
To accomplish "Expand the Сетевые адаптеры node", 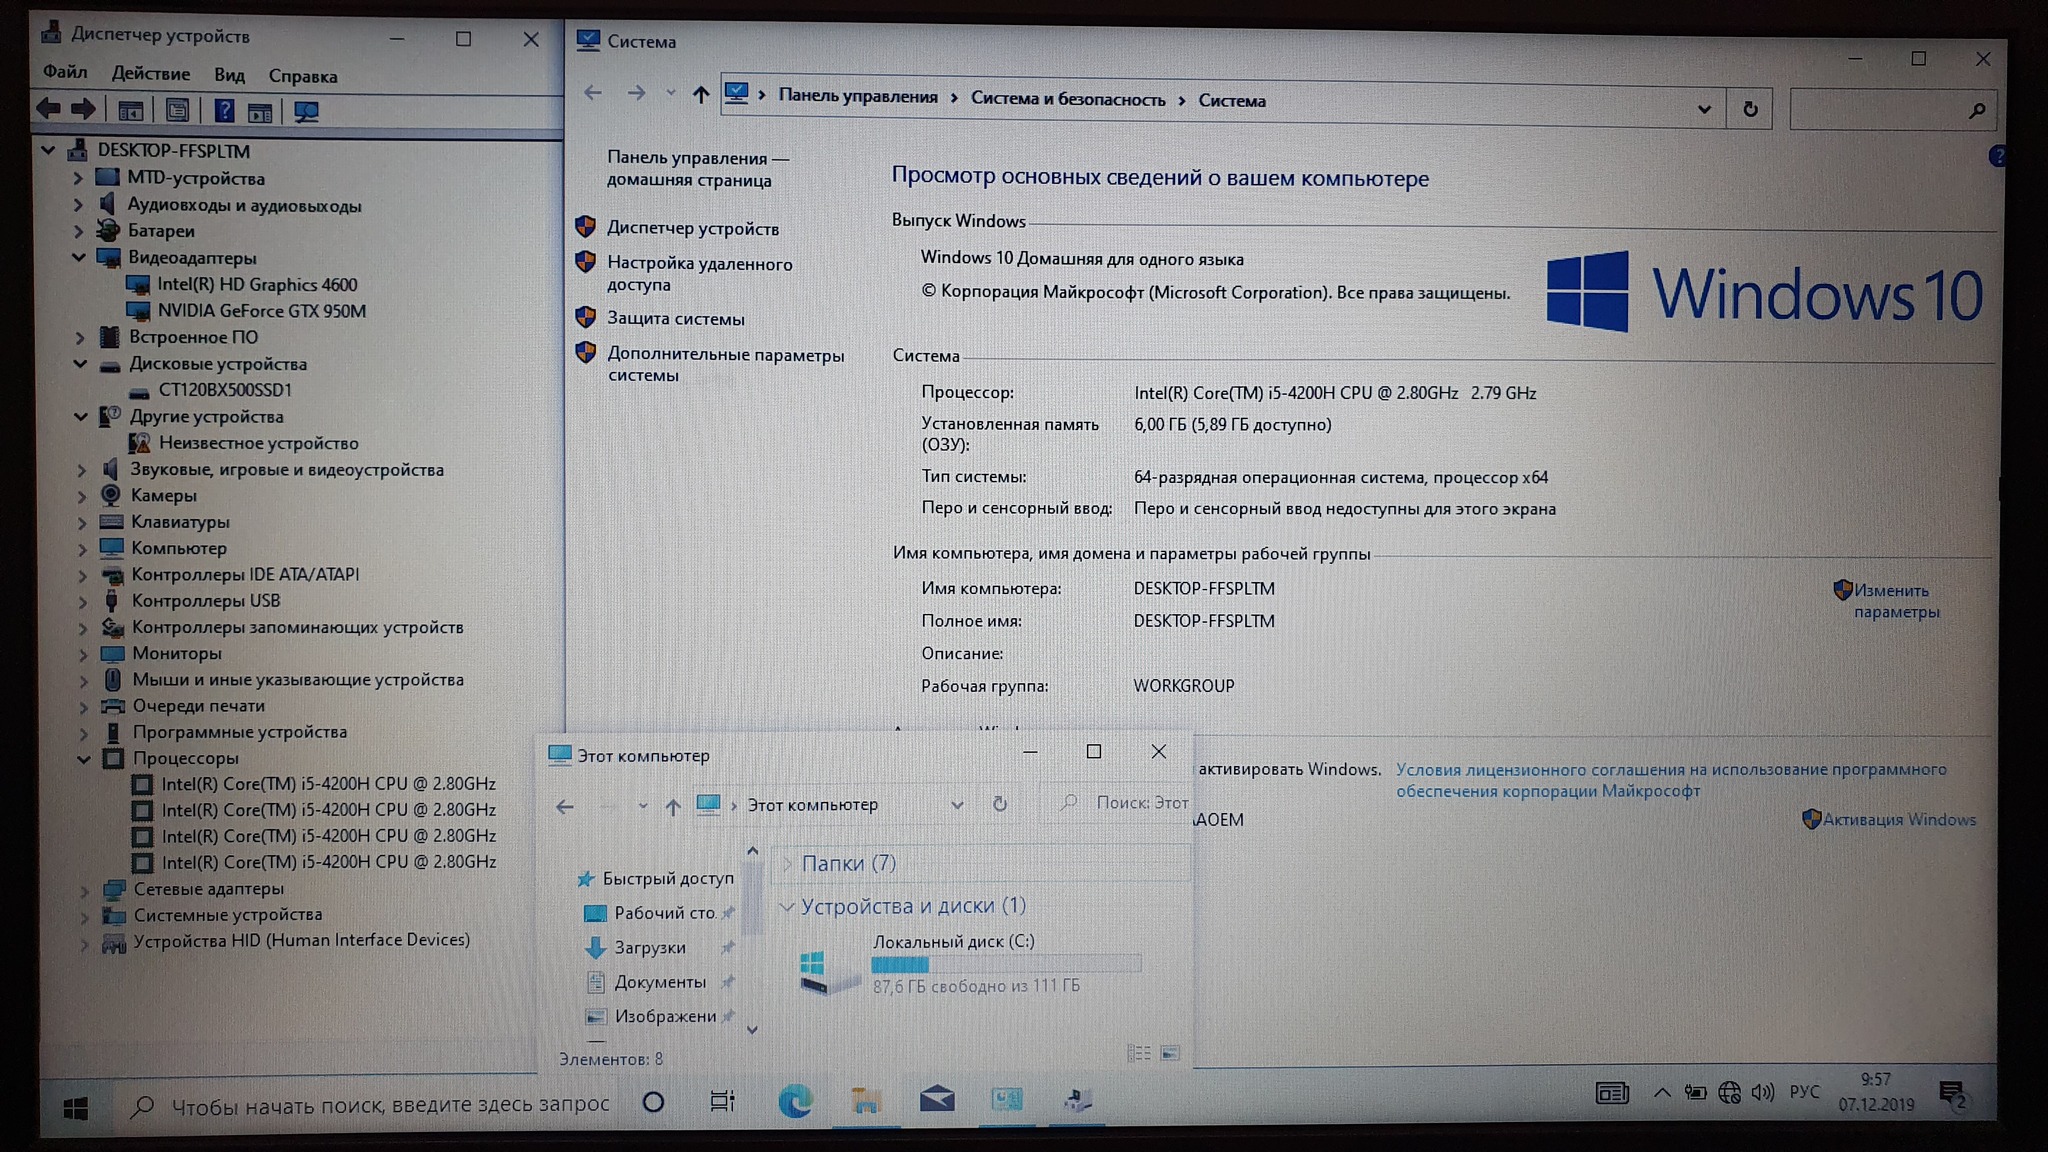I will click(85, 889).
